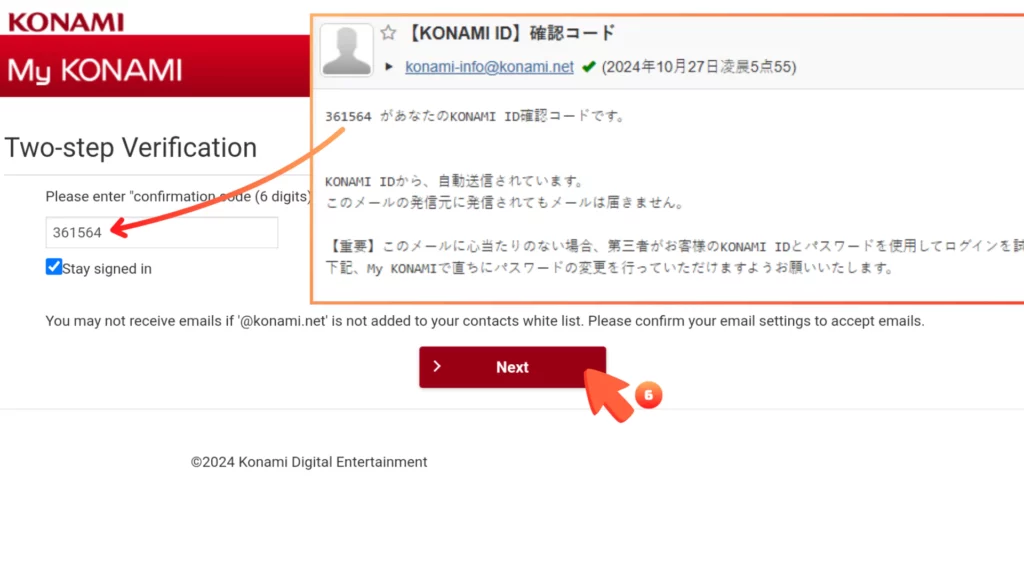The width and height of the screenshot is (1024, 576).
Task: Click the chevron arrow inside Next button
Action: pos(437,367)
